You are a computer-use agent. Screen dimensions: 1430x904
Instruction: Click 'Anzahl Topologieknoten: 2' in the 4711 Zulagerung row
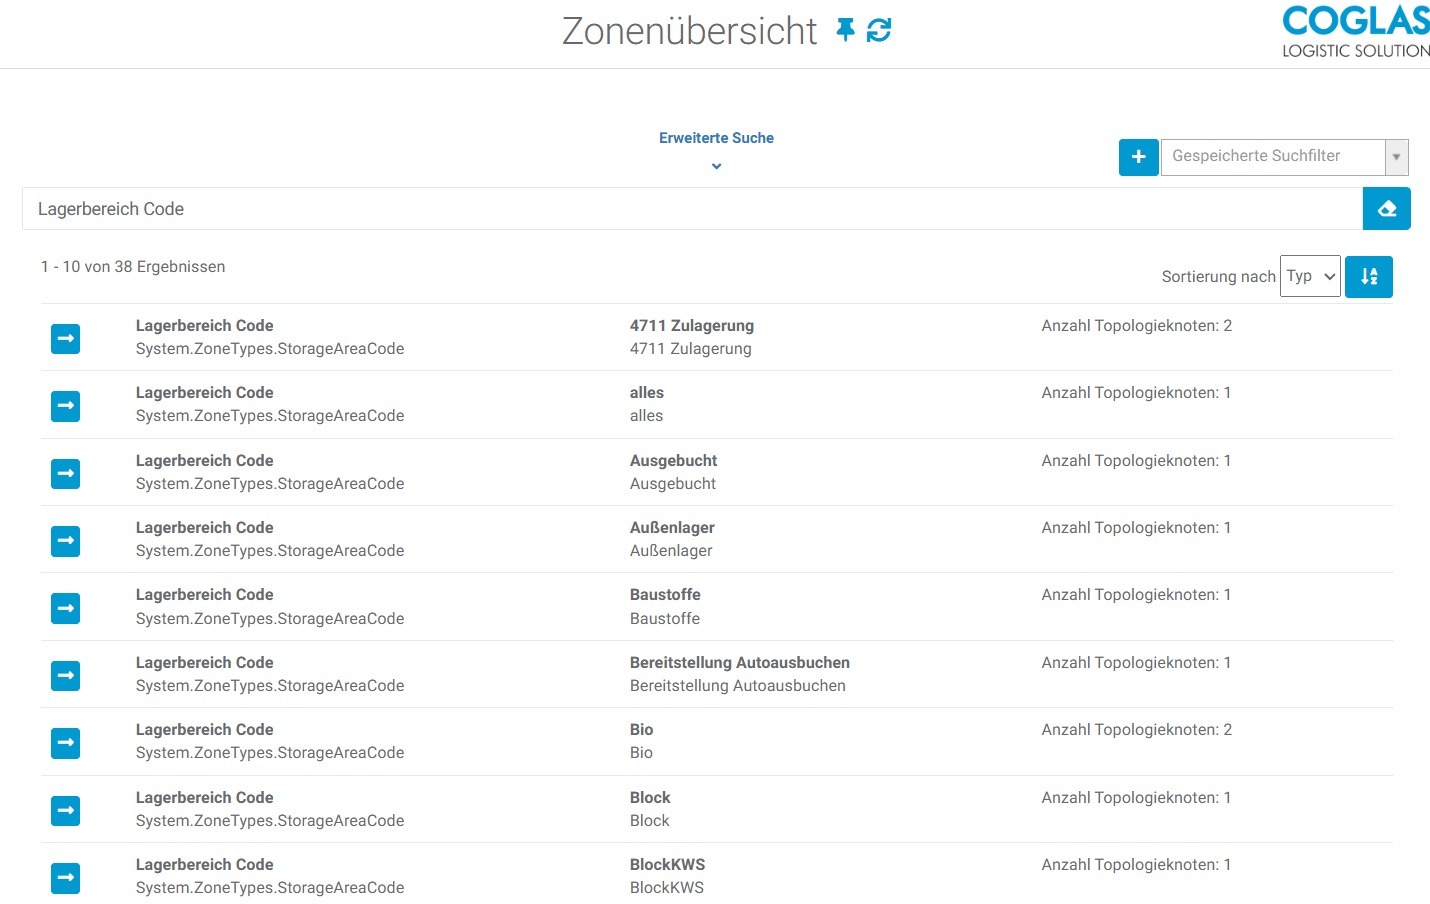pyautogui.click(x=1137, y=326)
